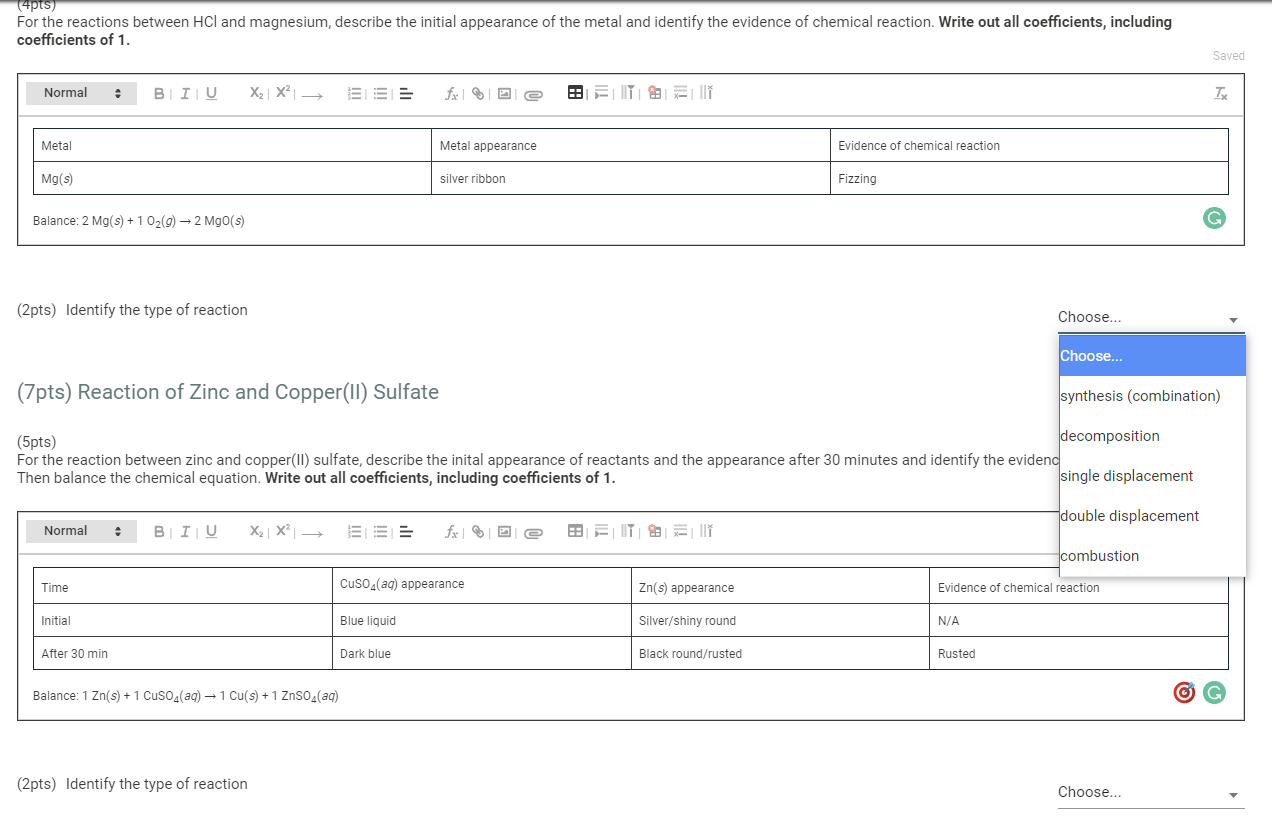Insert hyperlink in the magnesium editor
This screenshot has height=838, width=1272.
478,94
